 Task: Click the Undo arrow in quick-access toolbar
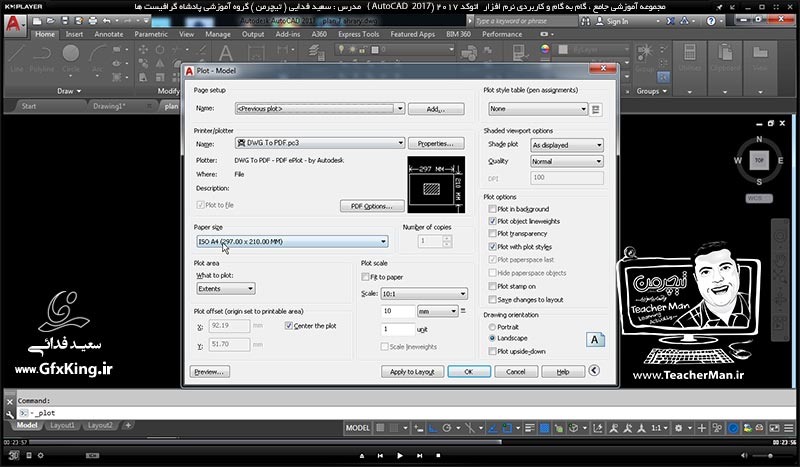(x=106, y=21)
